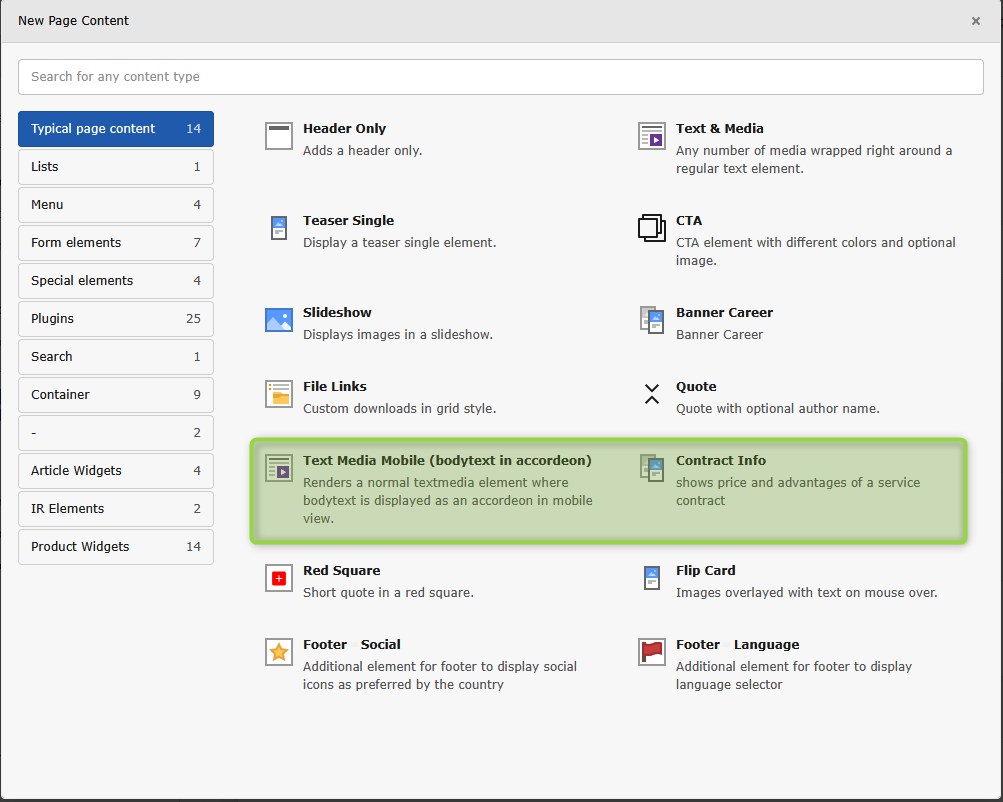Click the Teaser Single icon
The width and height of the screenshot is (1003, 802).
pyautogui.click(x=279, y=228)
